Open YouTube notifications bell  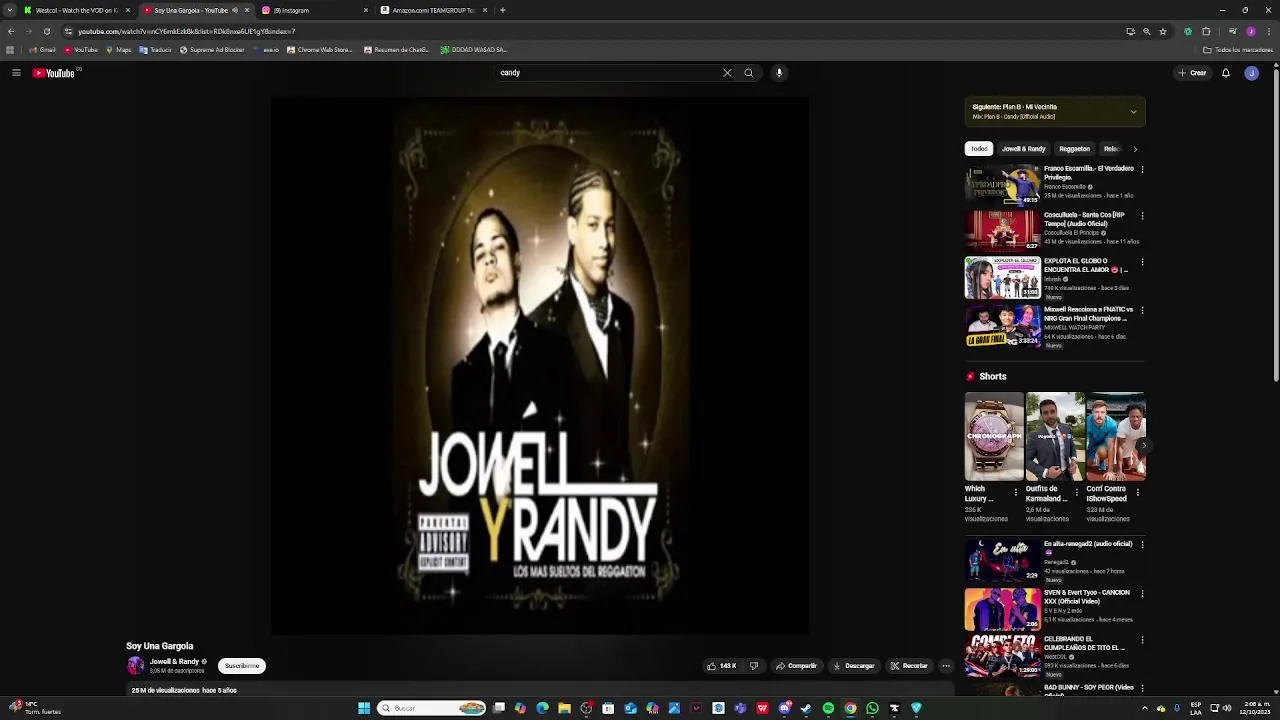click(1225, 73)
